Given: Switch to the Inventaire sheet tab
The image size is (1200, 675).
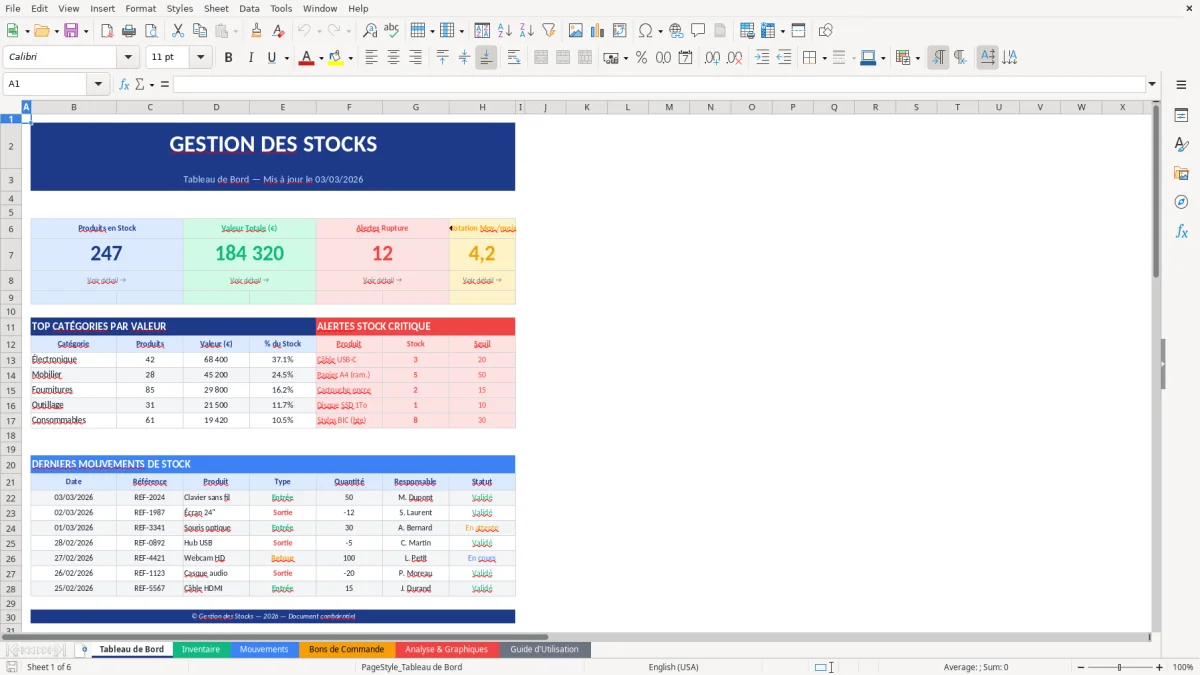Looking at the screenshot, I should (x=200, y=648).
